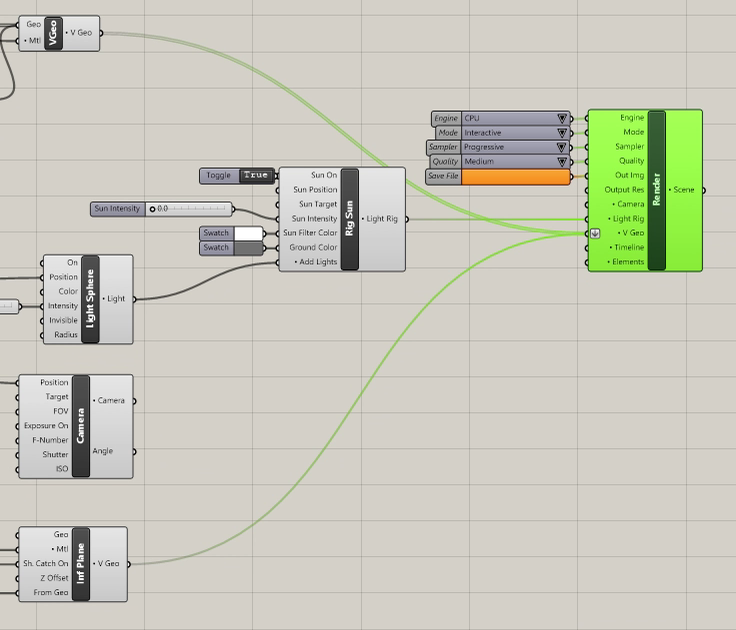Click Rig Sun's Sun Position input
Viewport: 736px width, 630px height.
315,190
